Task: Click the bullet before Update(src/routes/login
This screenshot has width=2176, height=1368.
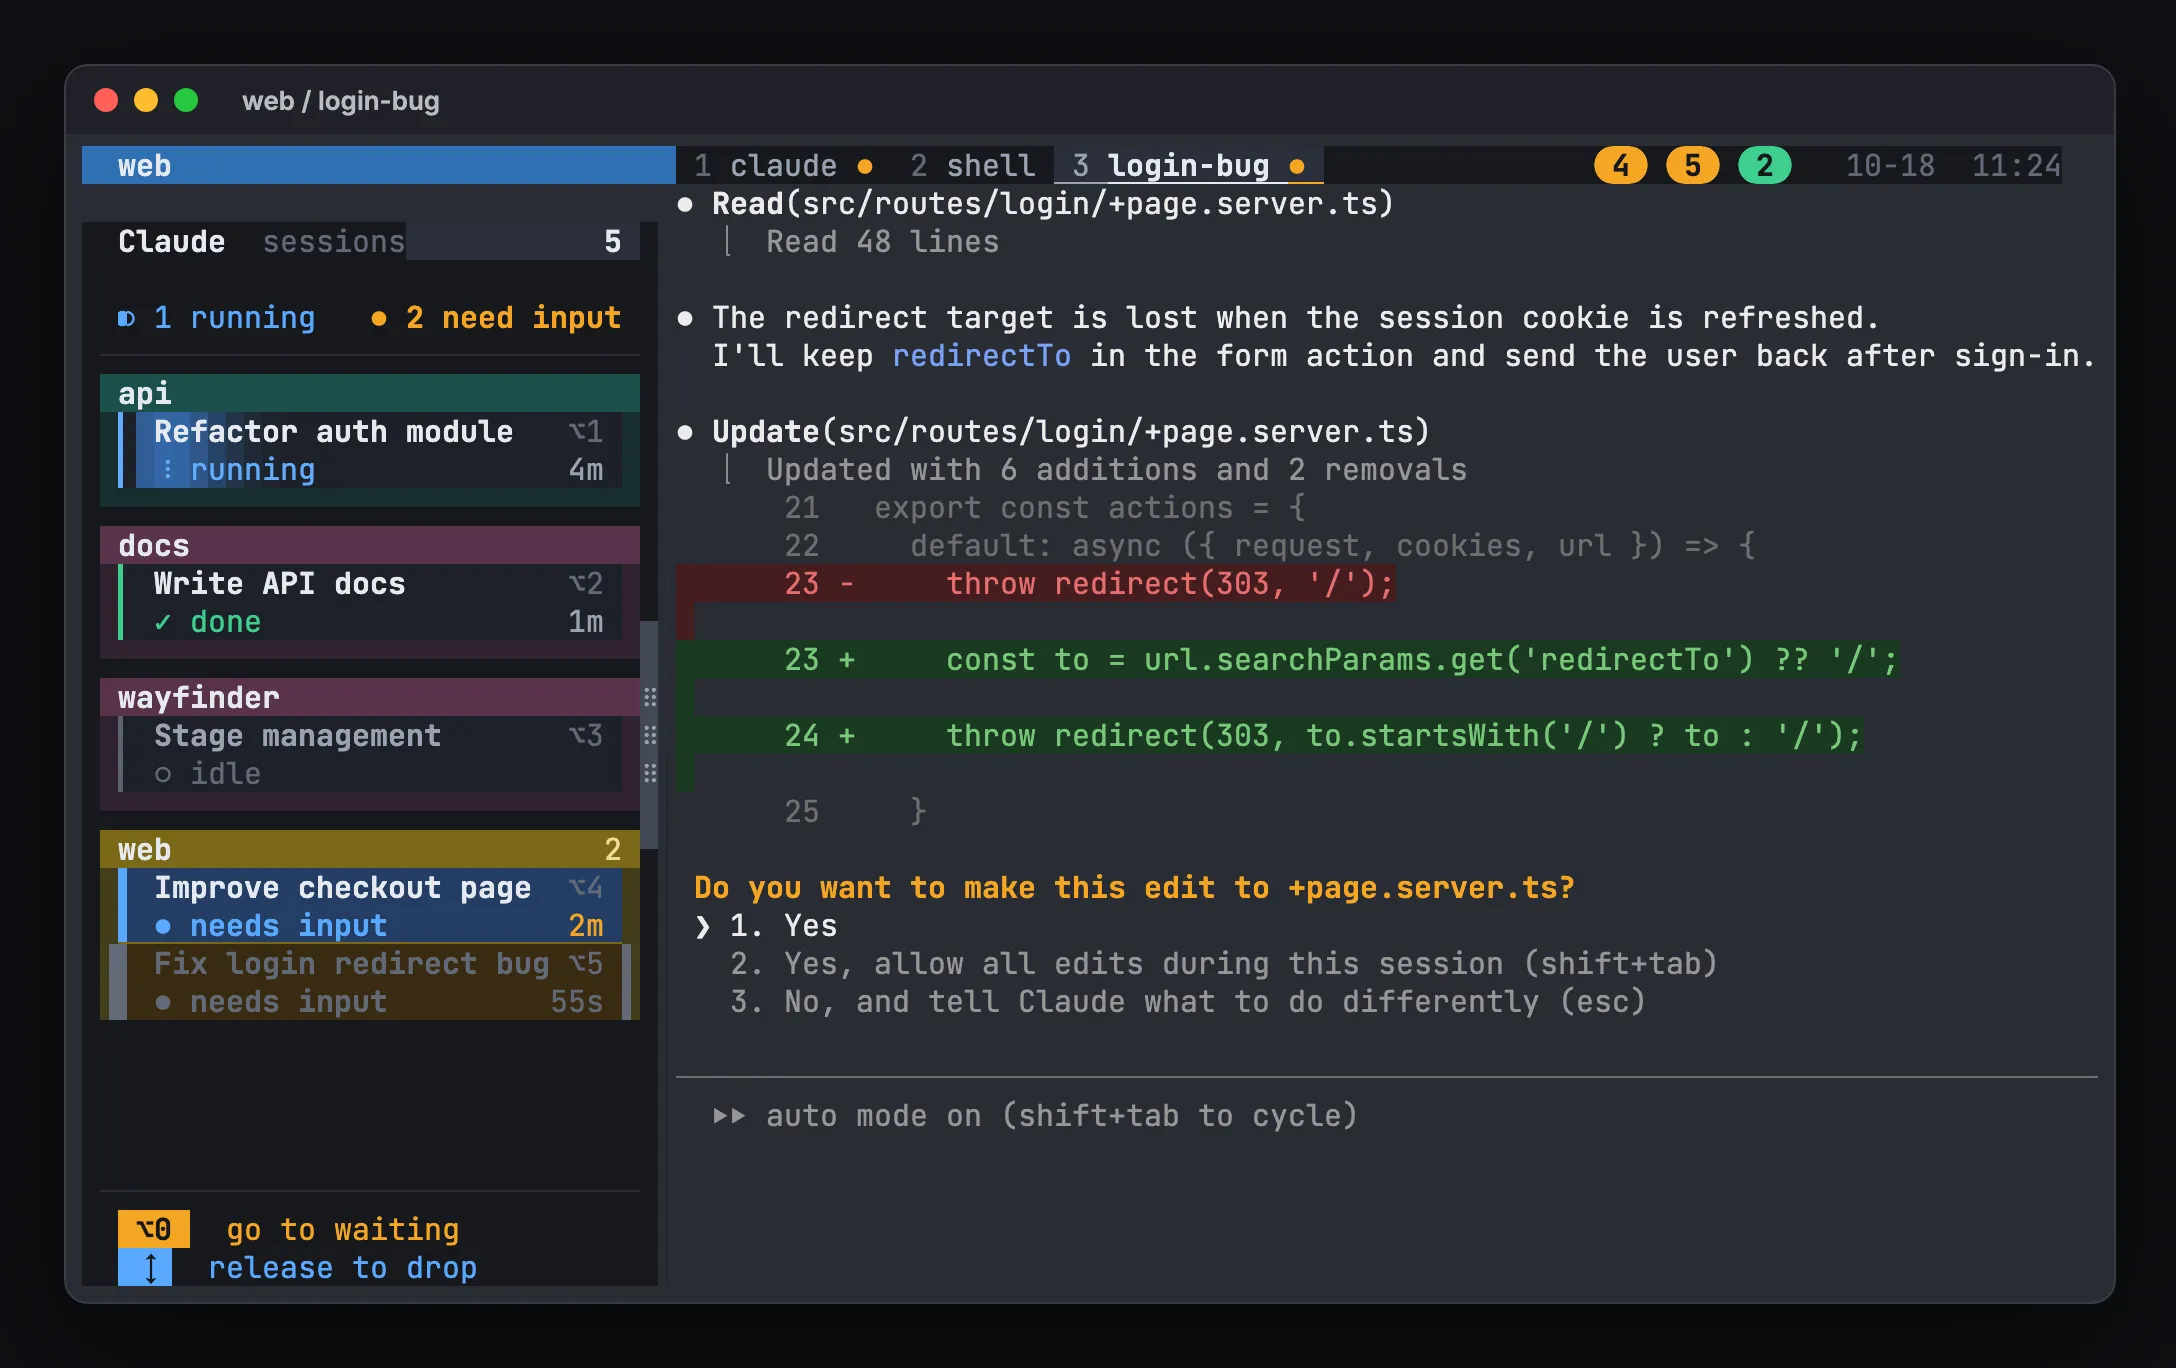Action: tap(685, 432)
